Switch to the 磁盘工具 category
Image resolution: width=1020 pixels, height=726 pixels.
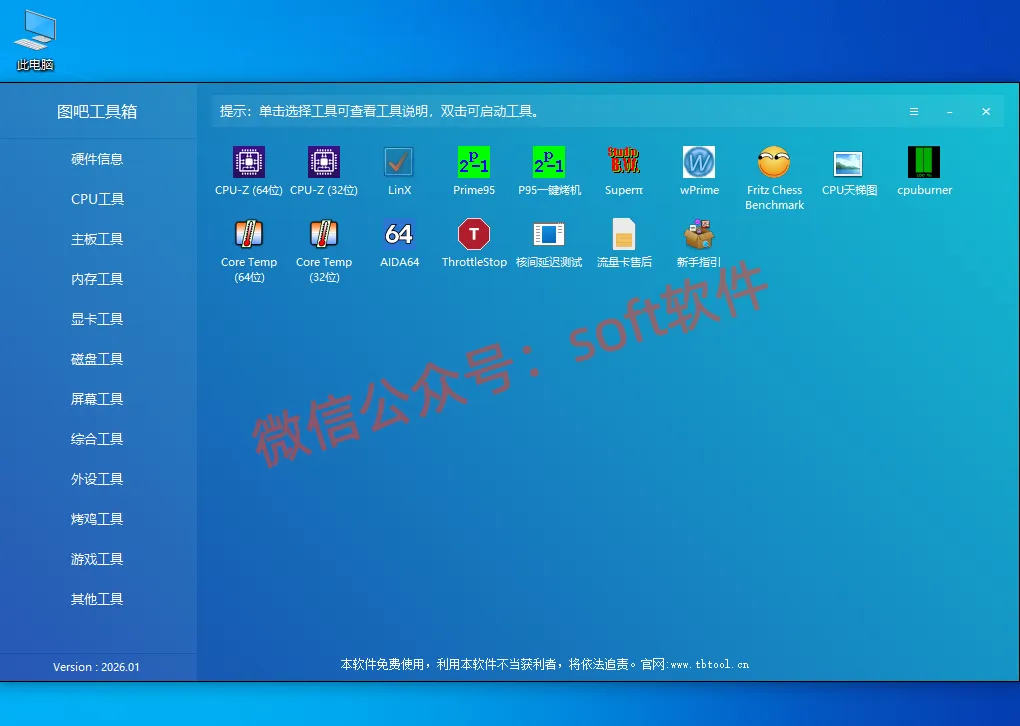tap(97, 359)
